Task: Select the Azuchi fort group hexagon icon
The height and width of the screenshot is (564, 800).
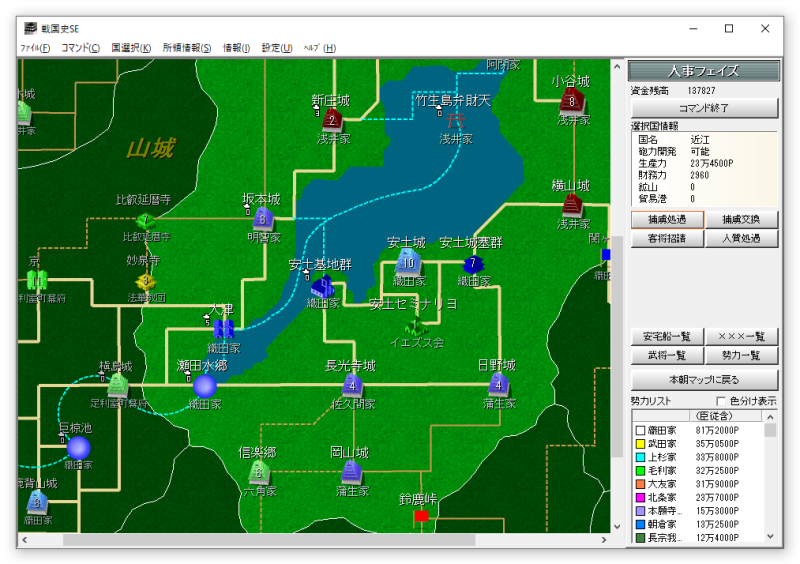Action: 473,264
